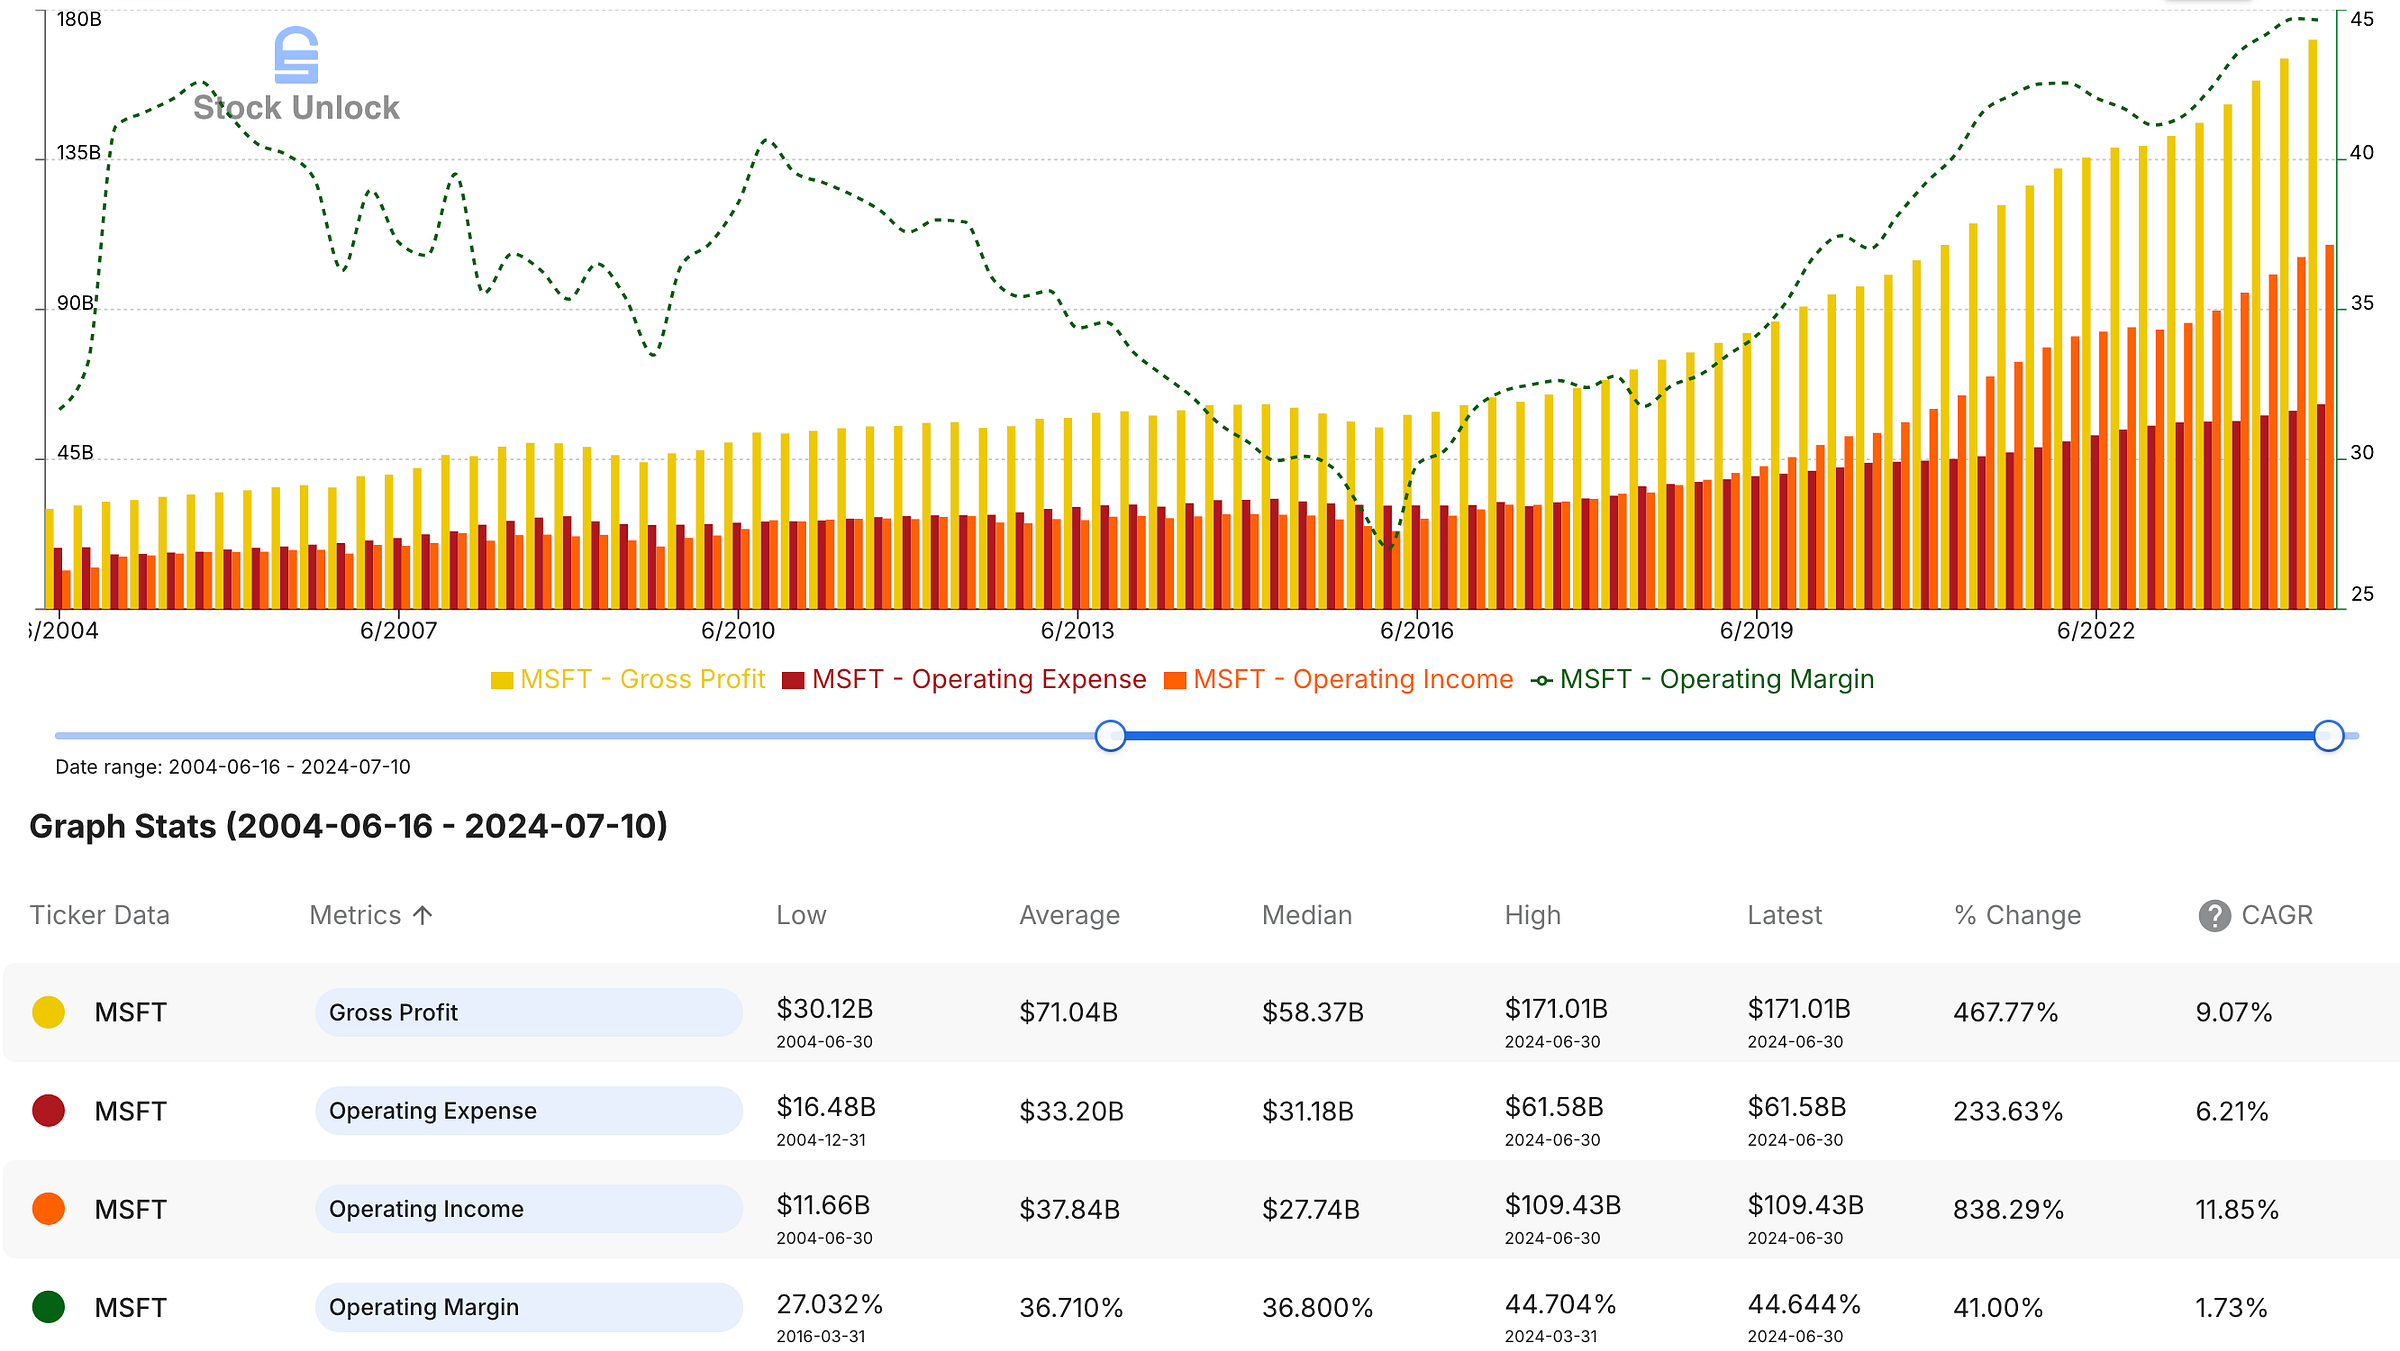
Task: Click Operating Expense CAGR 6.21%
Action: 2232,1110
